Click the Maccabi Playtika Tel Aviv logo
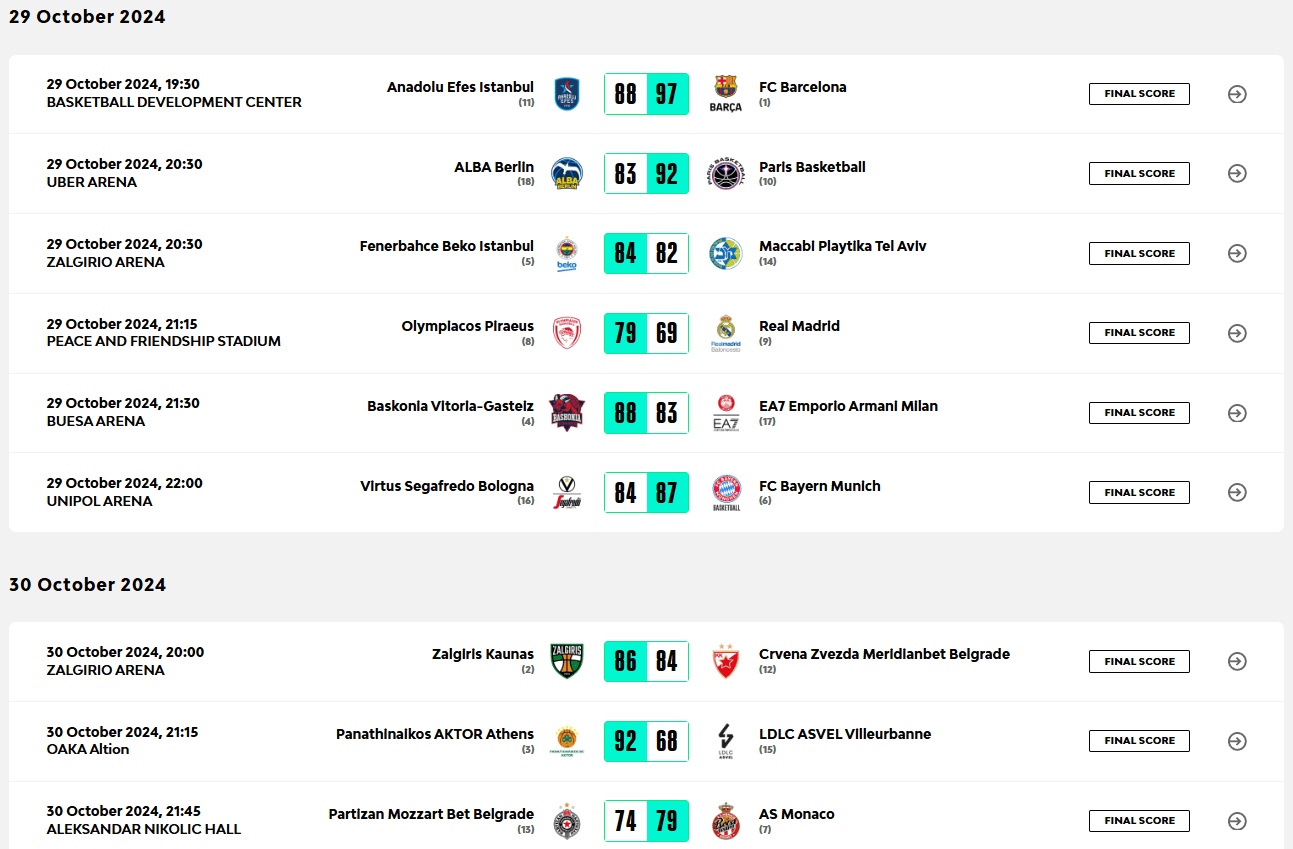Image resolution: width=1293 pixels, height=849 pixels. (726, 253)
